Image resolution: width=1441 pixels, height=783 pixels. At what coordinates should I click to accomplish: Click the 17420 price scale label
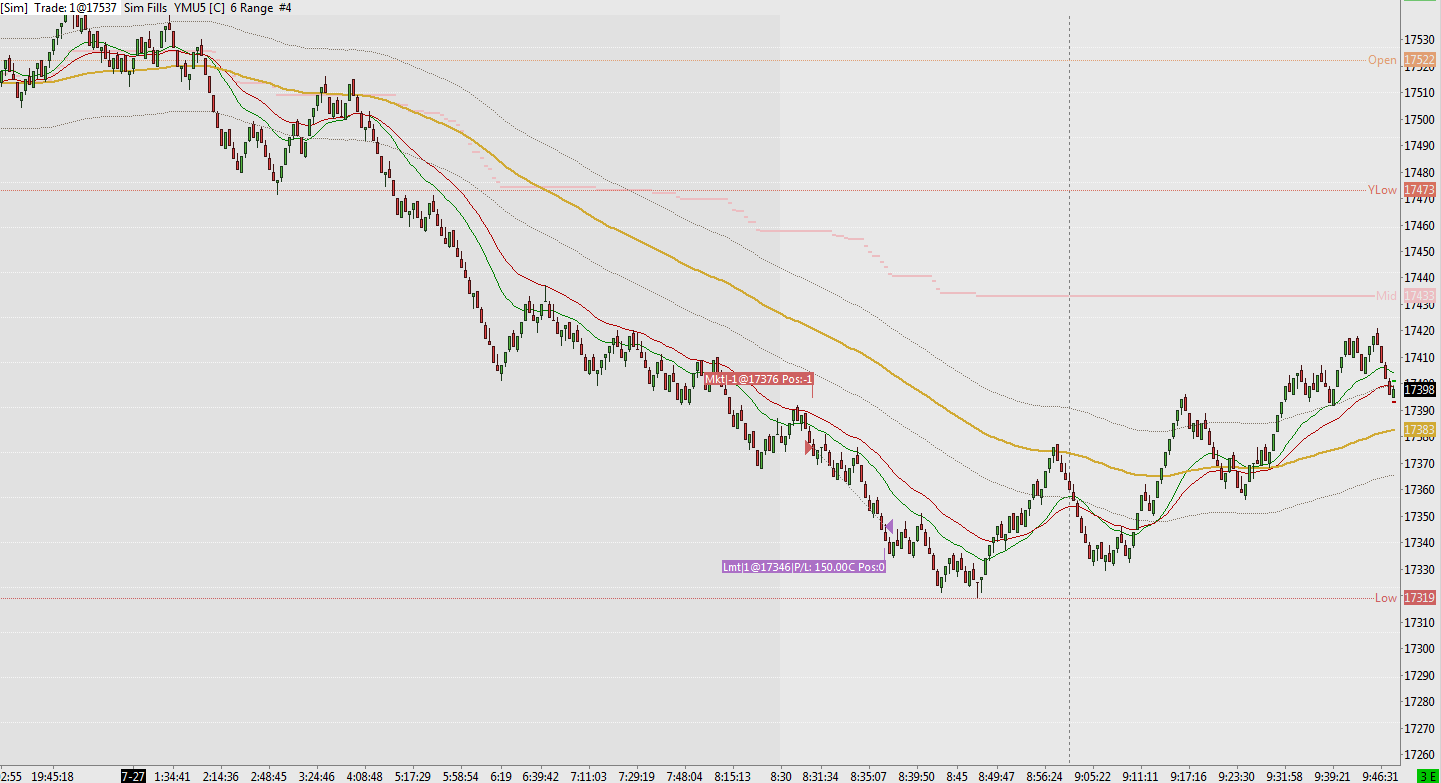[1420, 331]
